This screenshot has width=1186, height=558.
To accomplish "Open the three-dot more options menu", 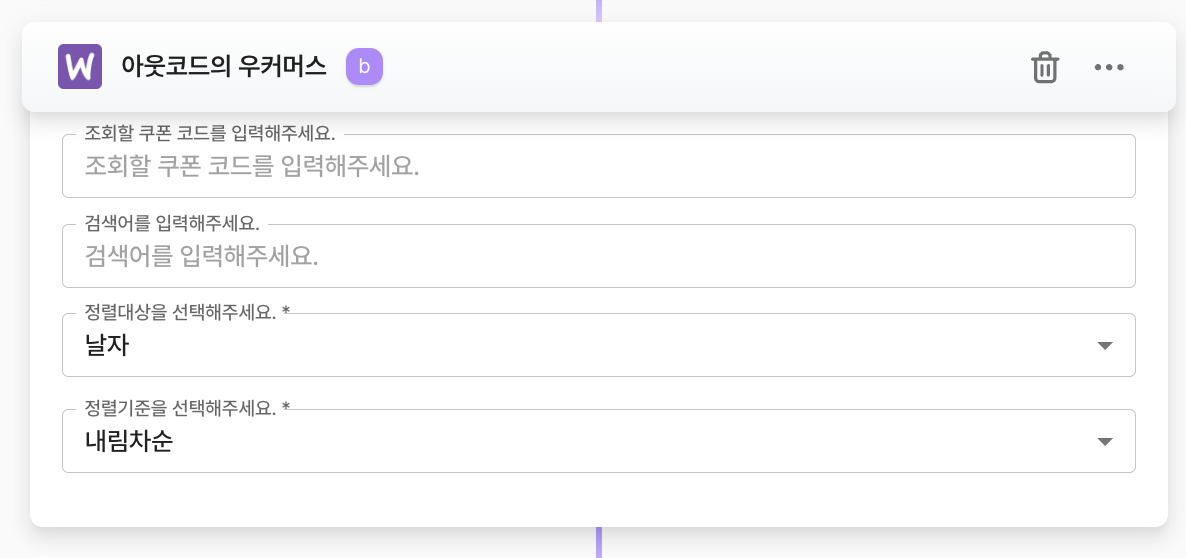I will point(1109,67).
